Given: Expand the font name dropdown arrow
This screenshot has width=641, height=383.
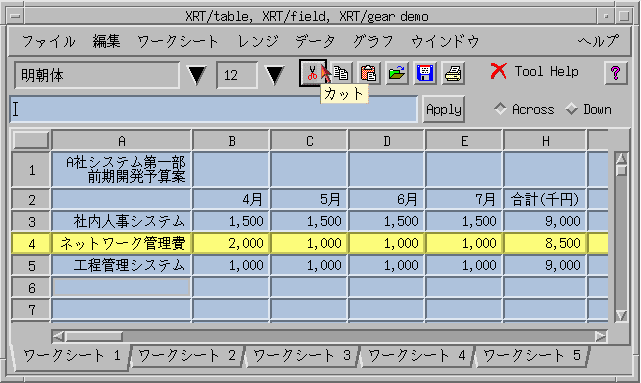Looking at the screenshot, I should [197, 75].
